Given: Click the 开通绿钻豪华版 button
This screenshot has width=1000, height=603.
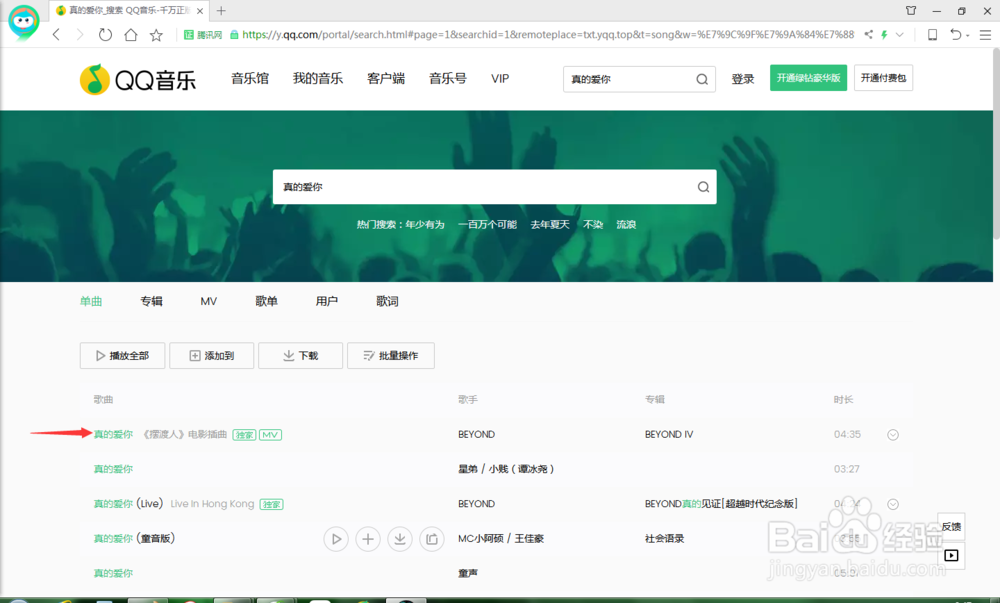Looking at the screenshot, I should pyautogui.click(x=808, y=78).
